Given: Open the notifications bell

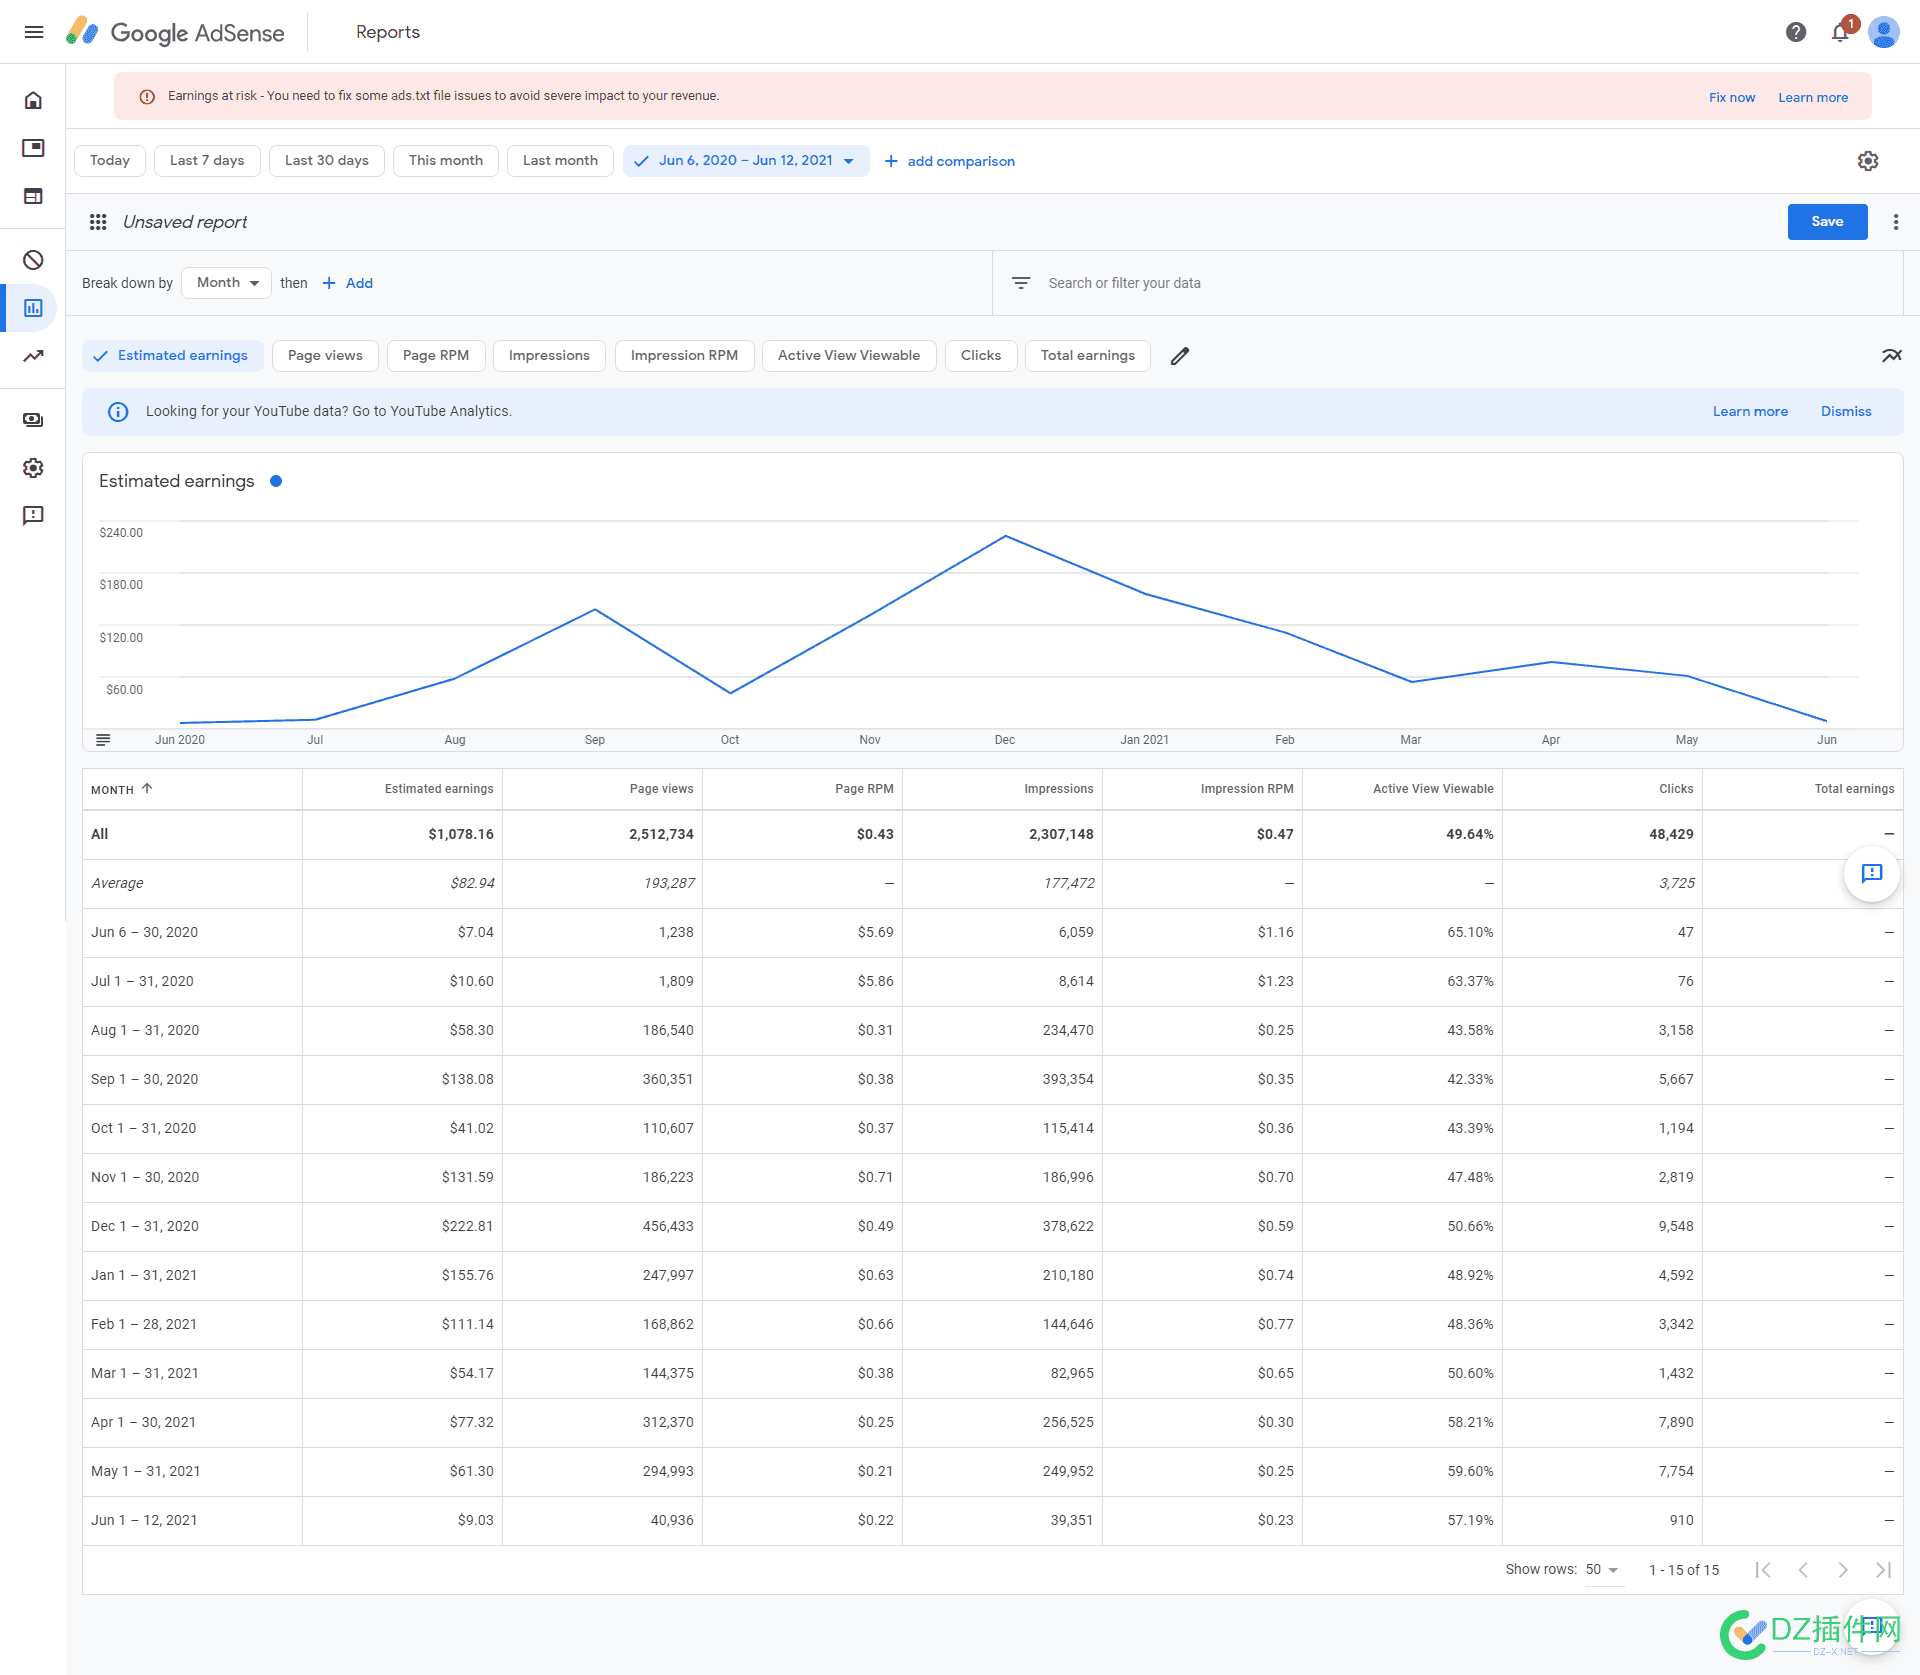Looking at the screenshot, I should [x=1840, y=32].
